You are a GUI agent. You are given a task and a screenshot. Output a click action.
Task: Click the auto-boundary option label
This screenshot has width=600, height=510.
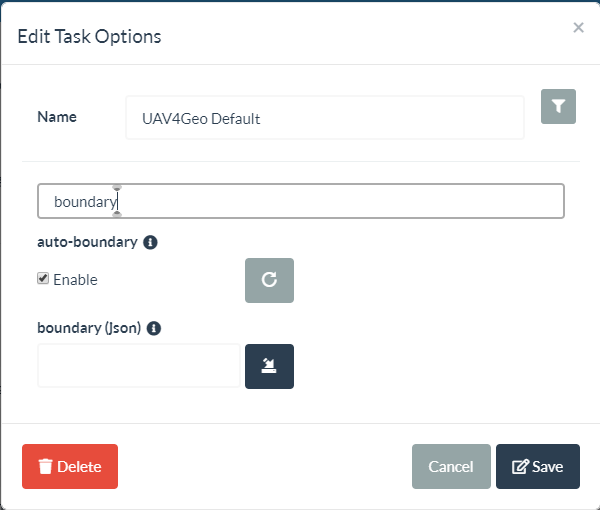pos(88,242)
